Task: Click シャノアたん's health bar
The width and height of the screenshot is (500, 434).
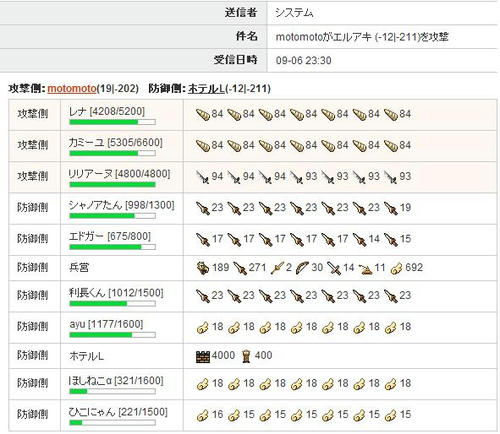Action: click(x=112, y=216)
